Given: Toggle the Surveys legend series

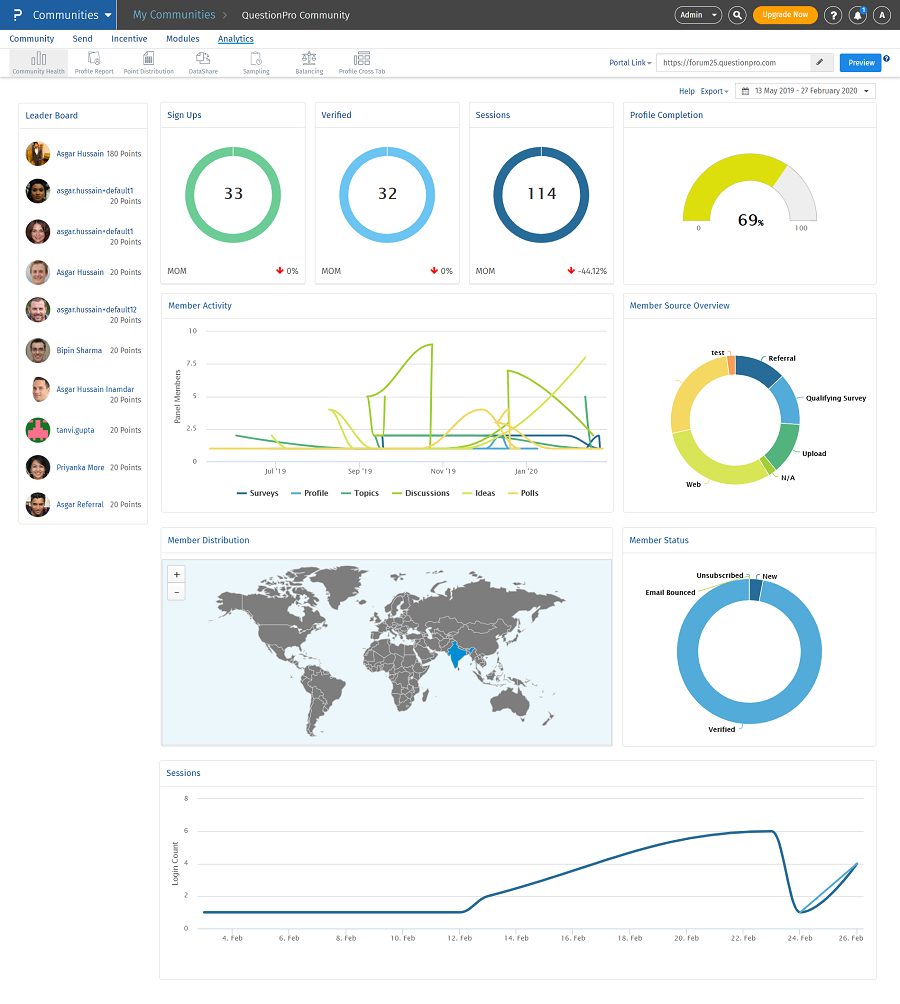Looking at the screenshot, I should coord(257,493).
